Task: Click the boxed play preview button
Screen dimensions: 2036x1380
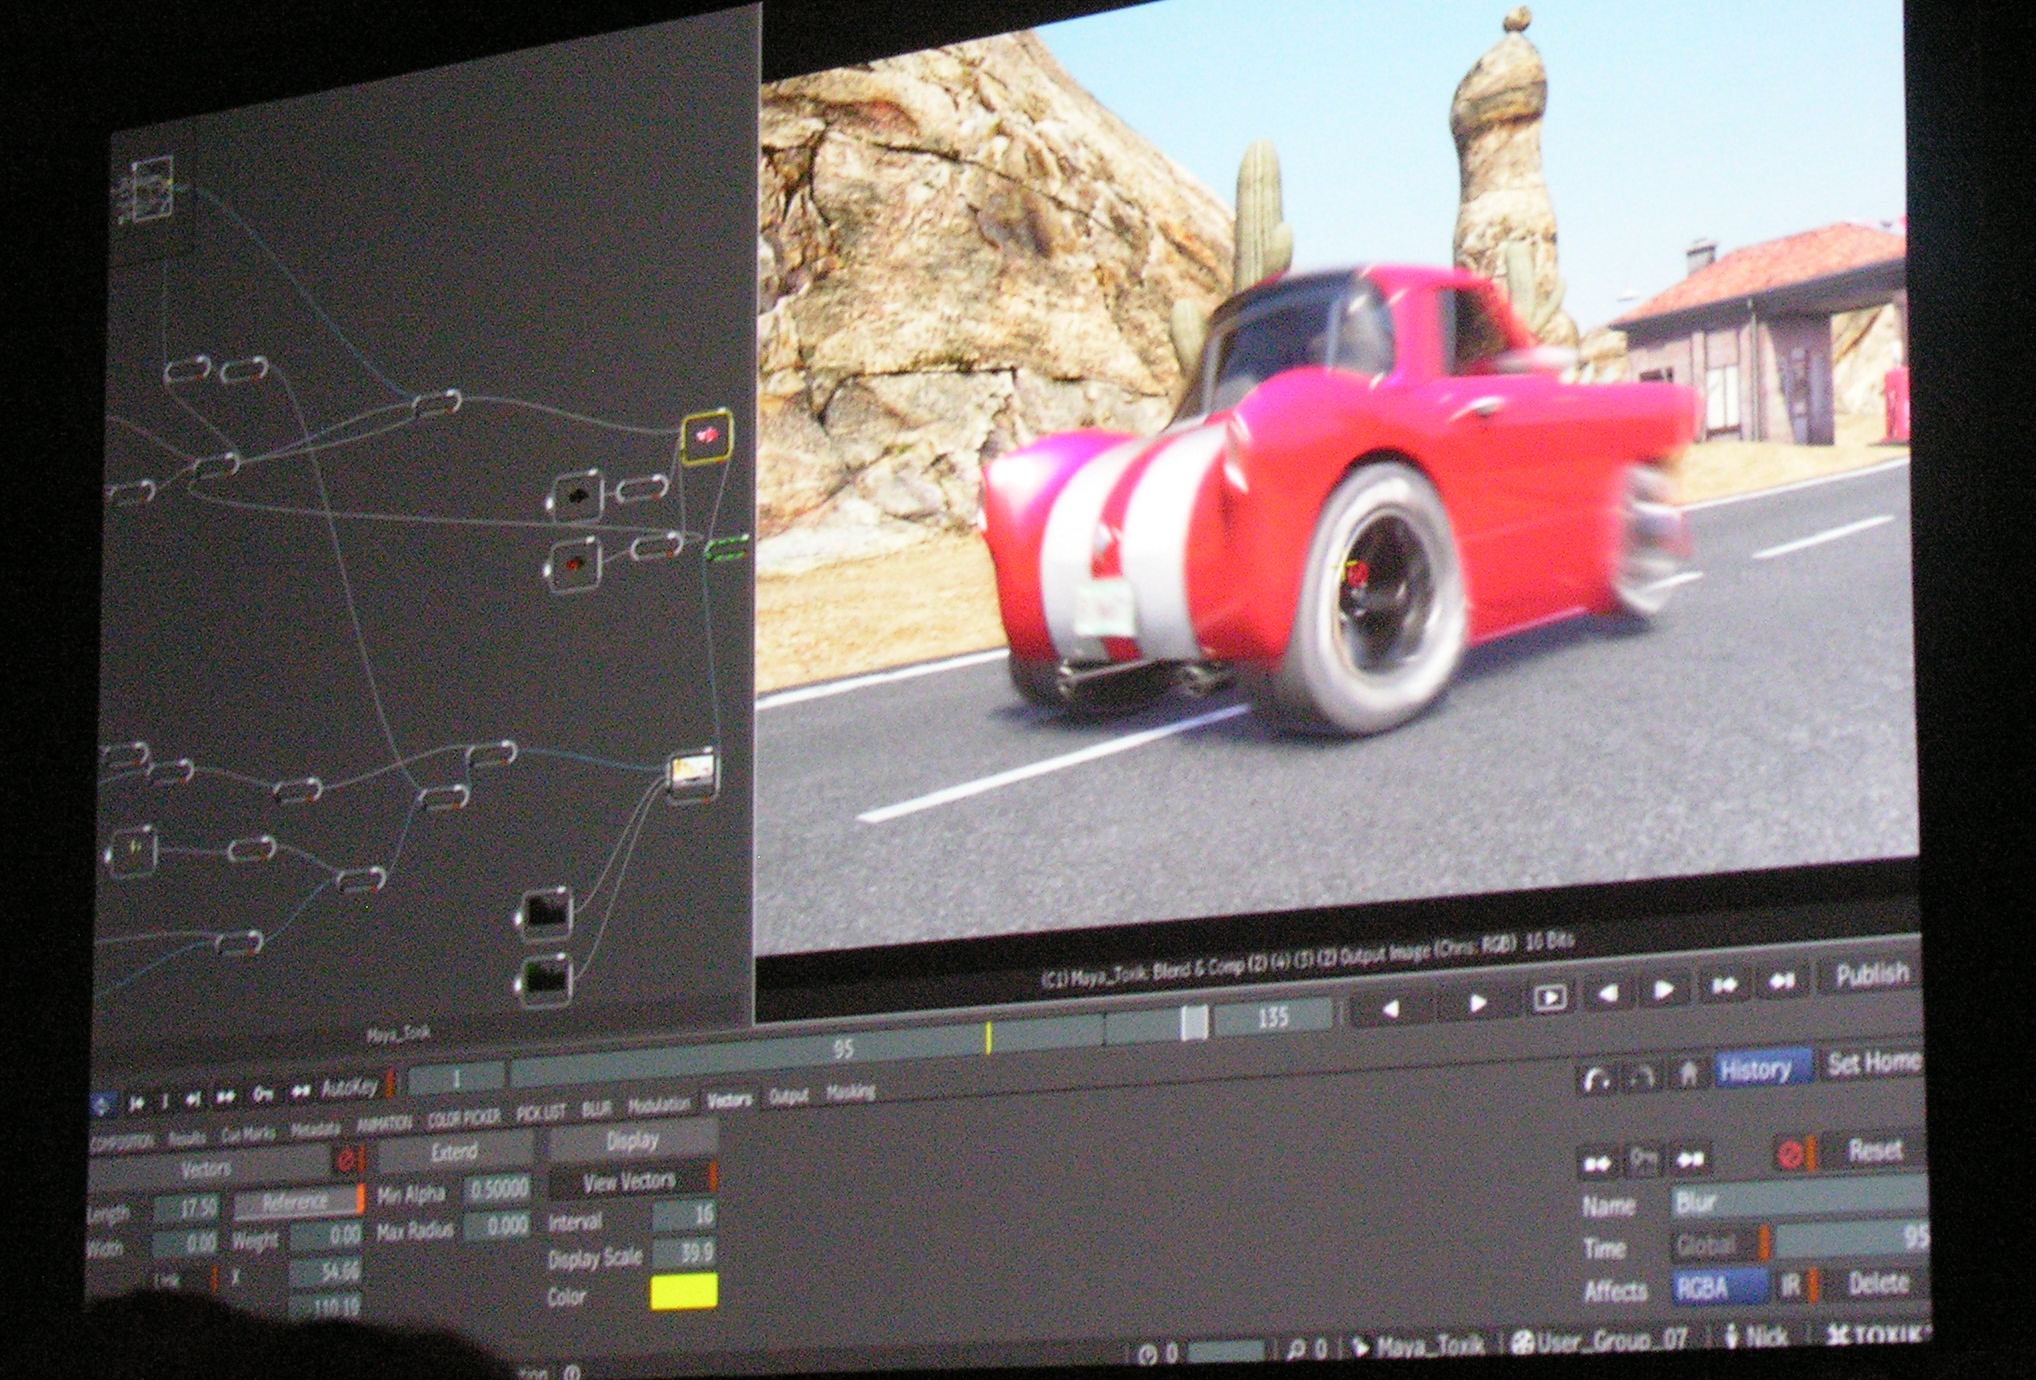Action: (x=1550, y=997)
